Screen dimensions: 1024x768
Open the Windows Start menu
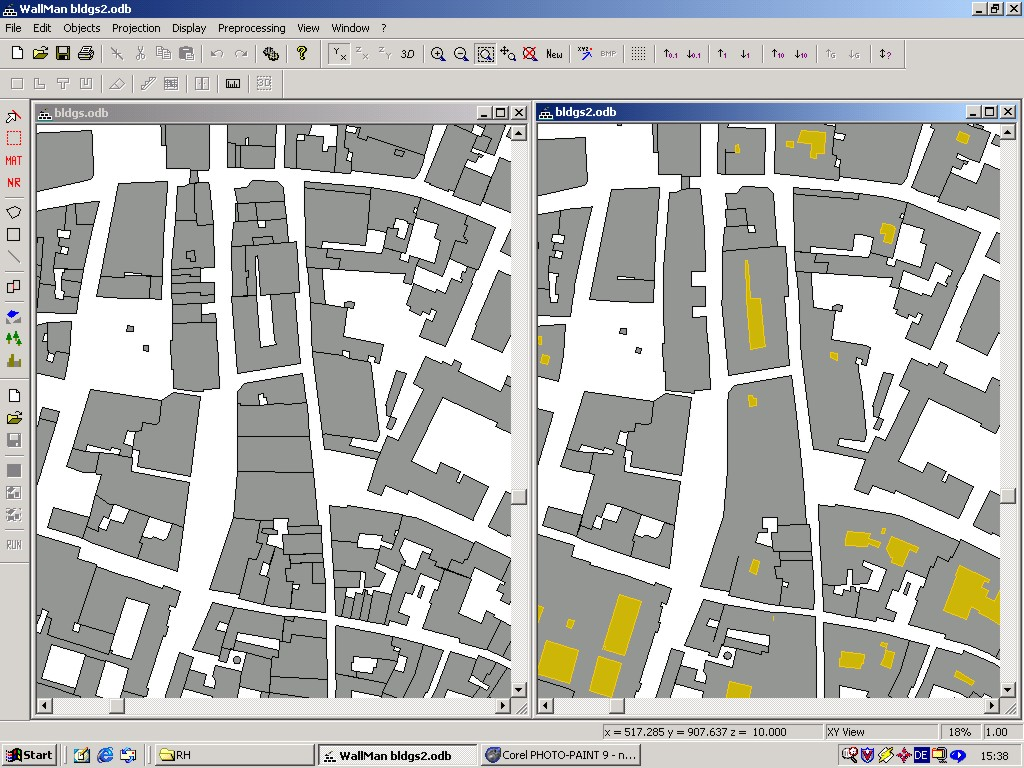[28, 754]
